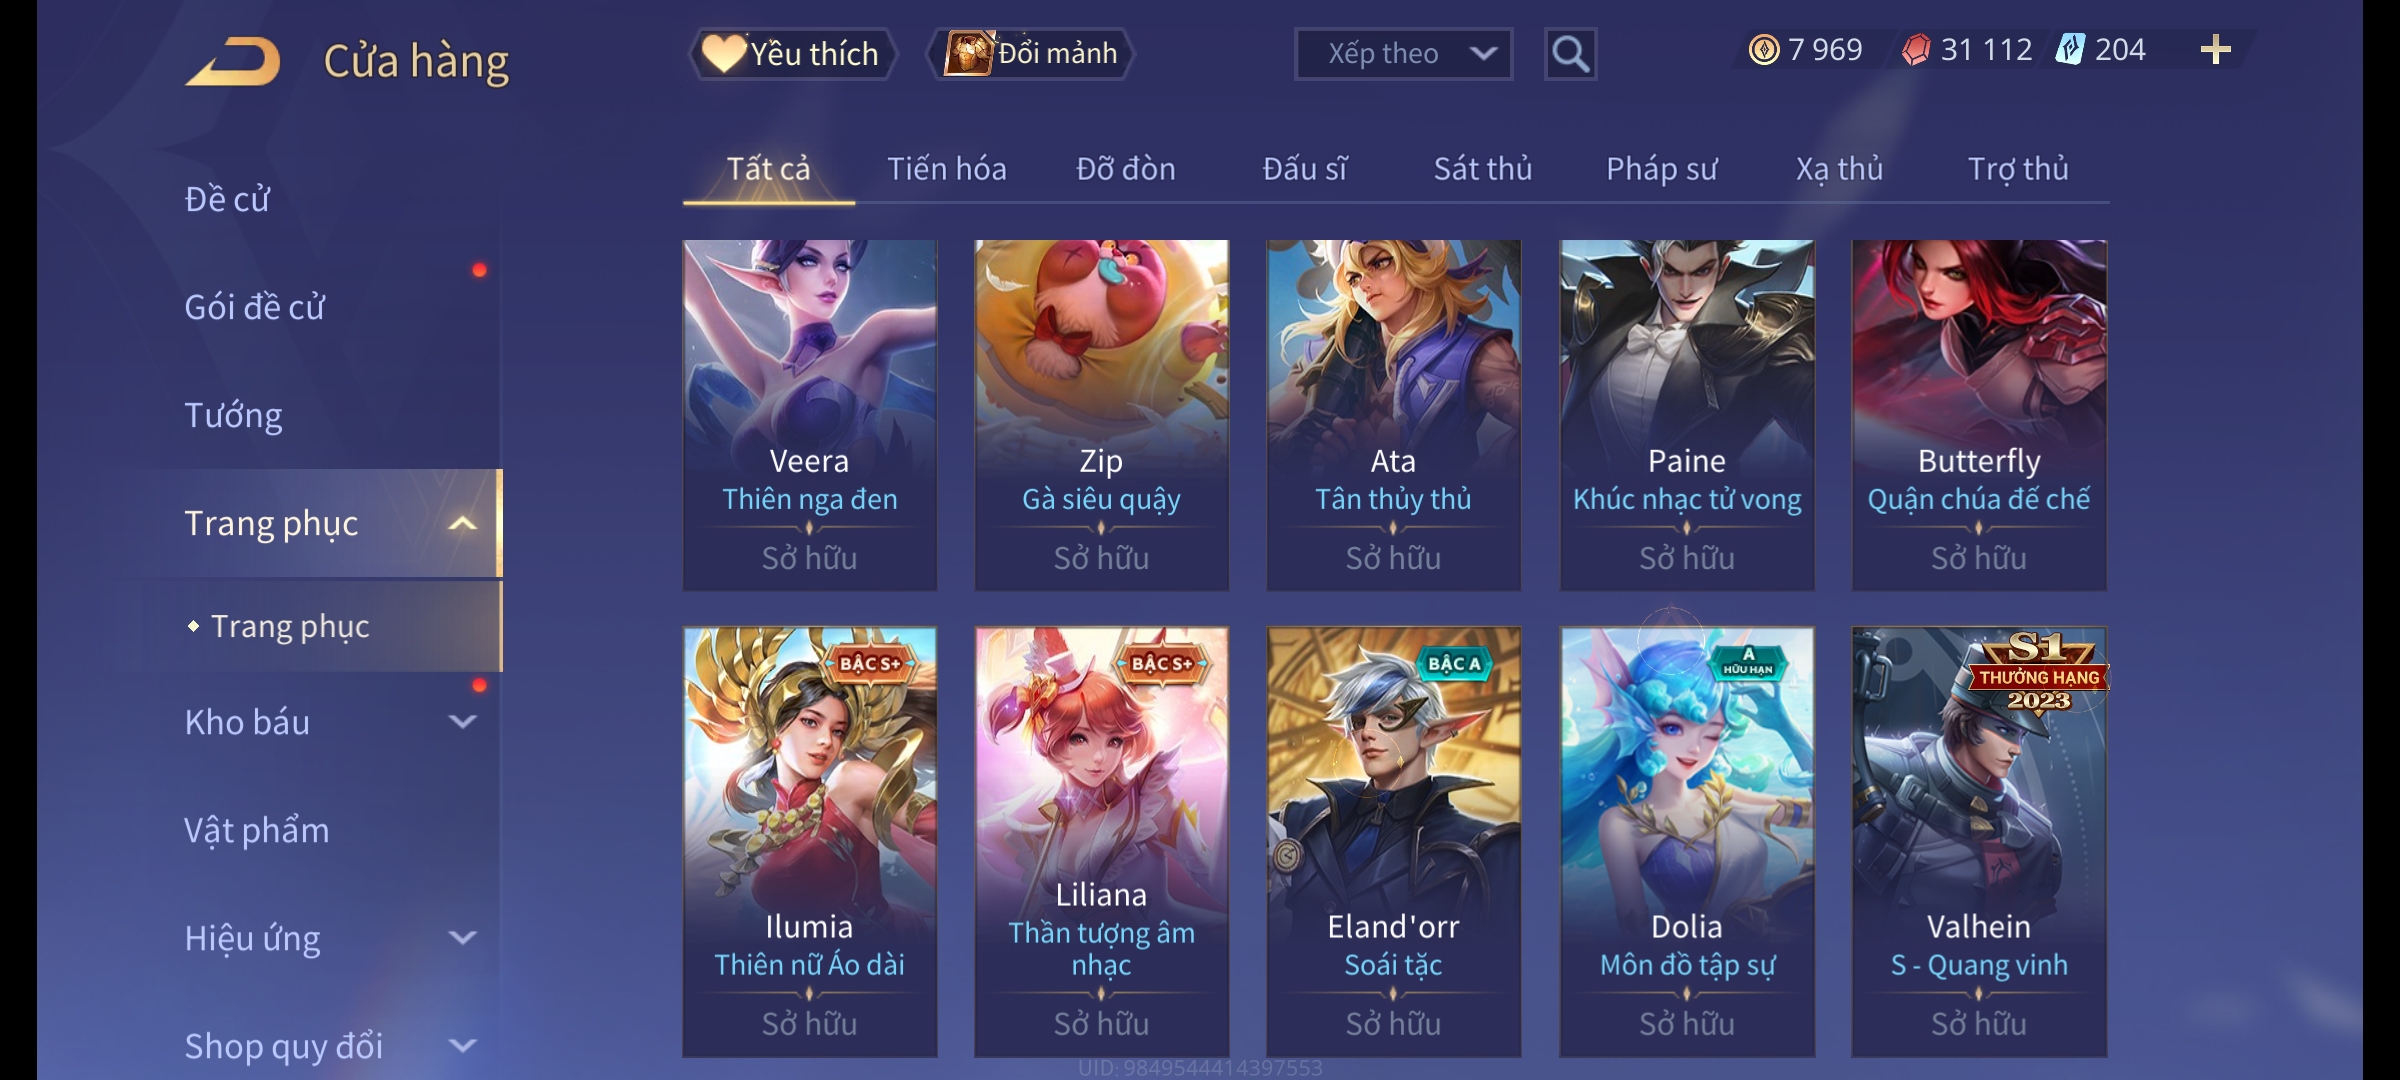Switch to the Pháp sư tab

click(1661, 169)
